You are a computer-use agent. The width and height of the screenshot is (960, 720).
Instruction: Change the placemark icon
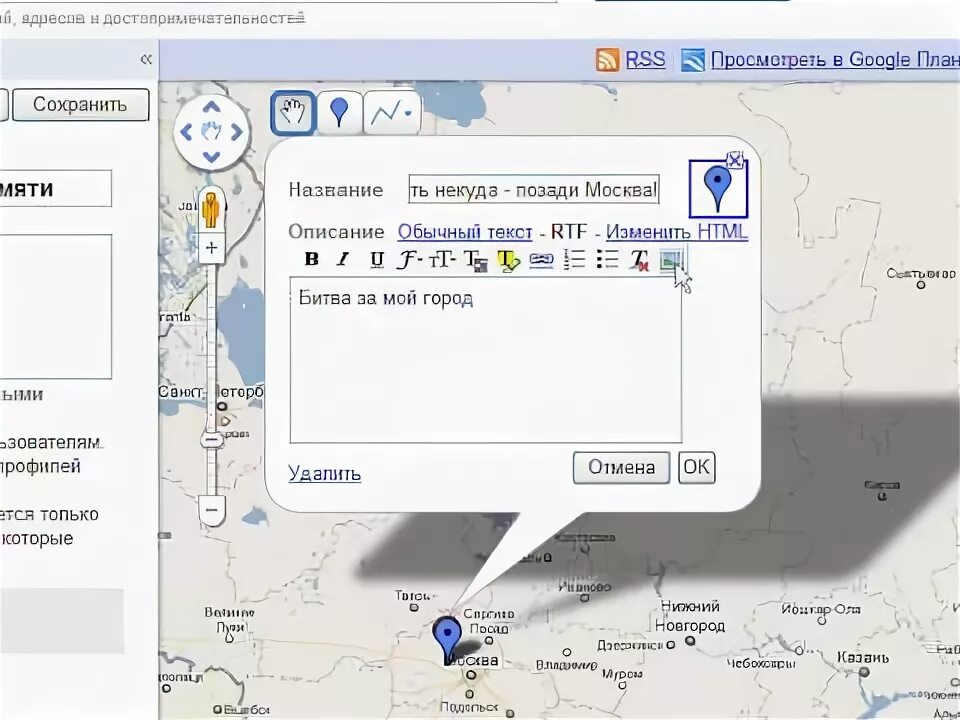pos(718,189)
